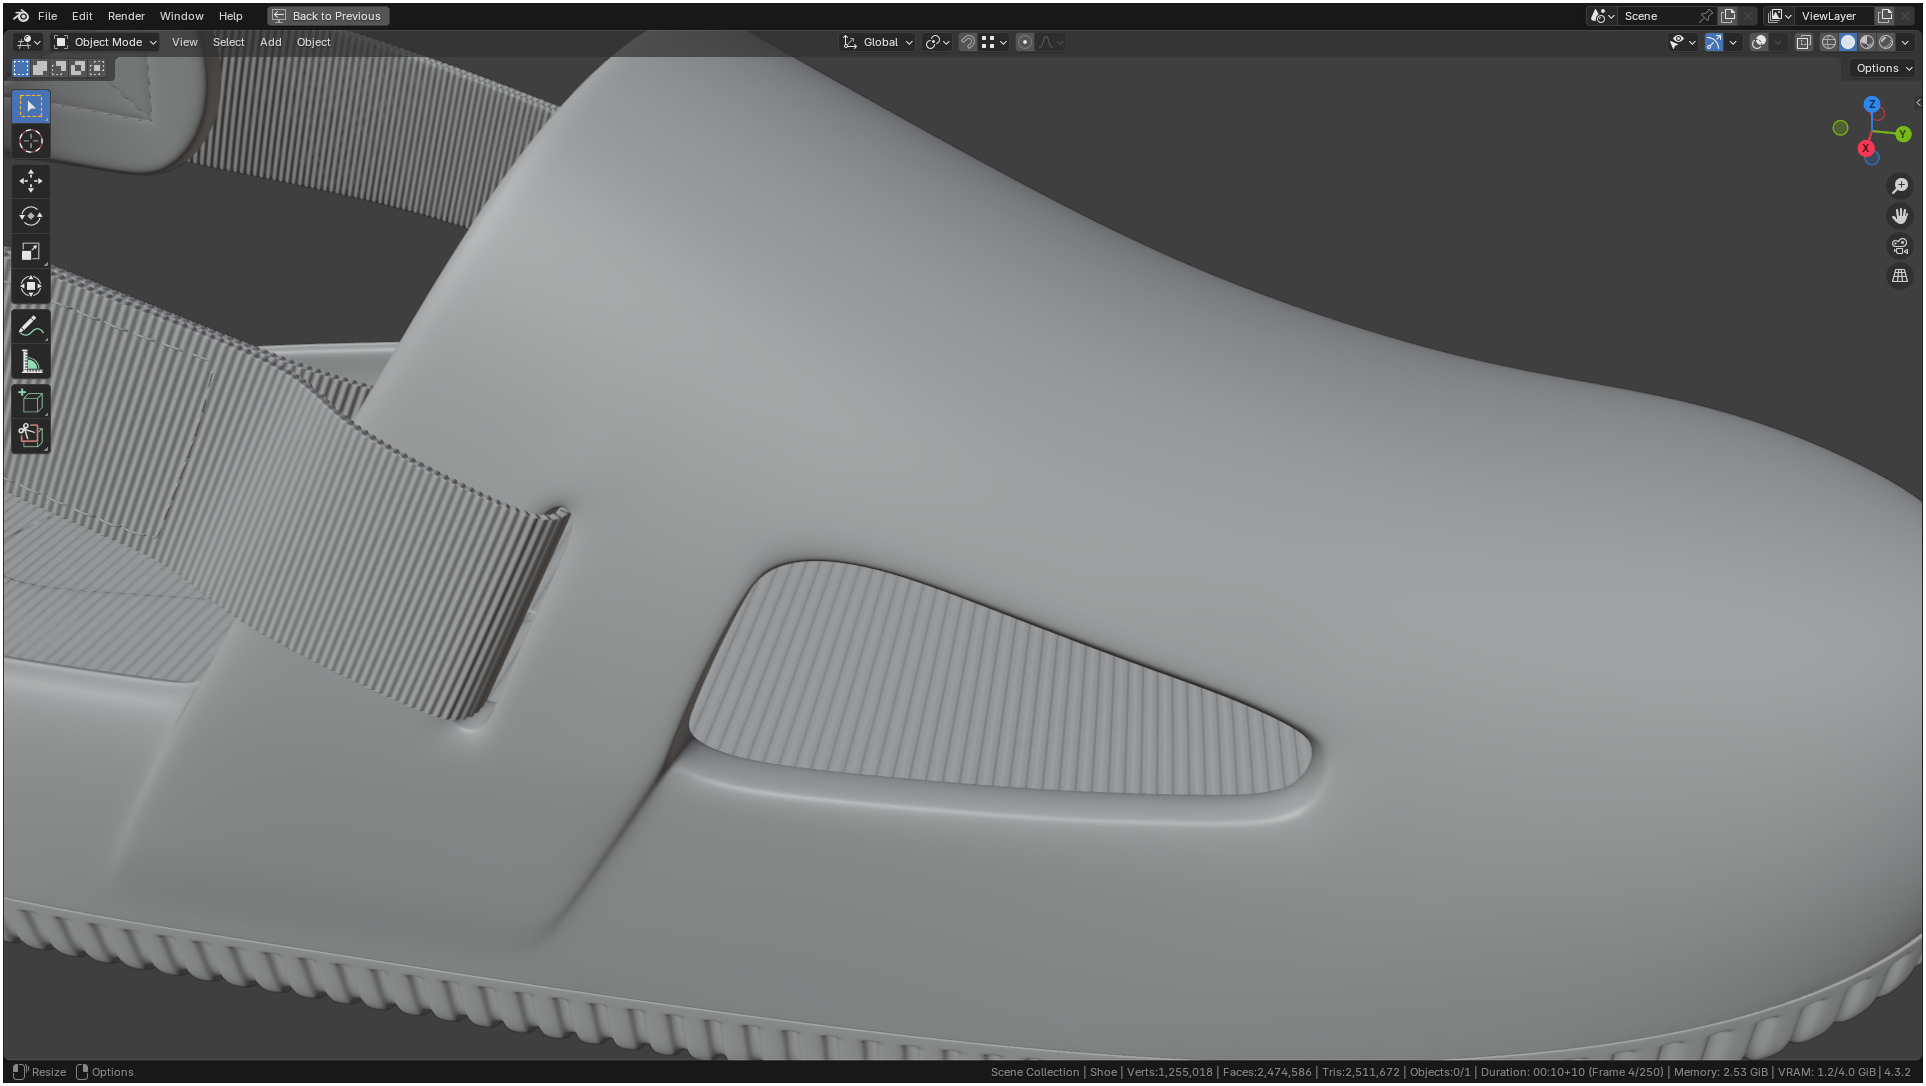Open the editor type dropdown
The width and height of the screenshot is (1926, 1086).
click(28, 42)
